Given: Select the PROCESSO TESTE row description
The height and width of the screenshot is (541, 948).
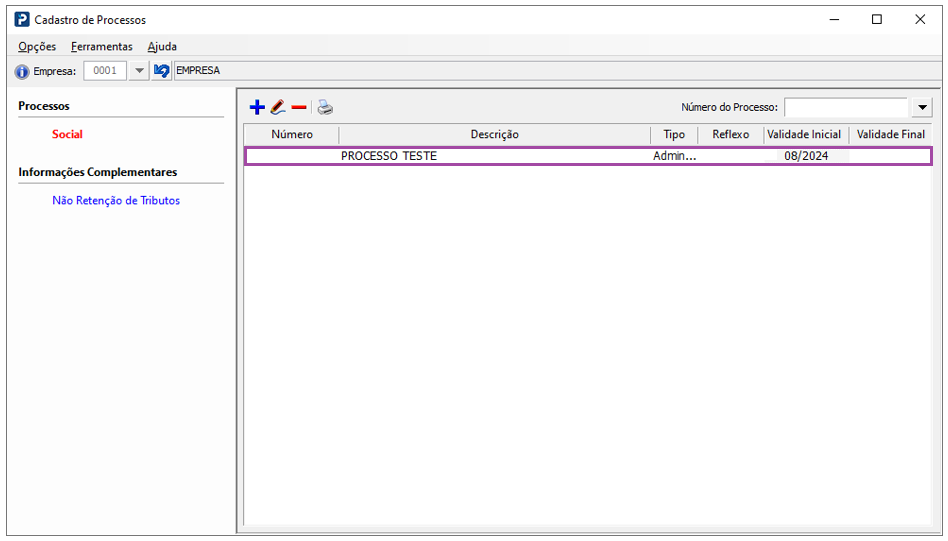Looking at the screenshot, I should coord(389,156).
